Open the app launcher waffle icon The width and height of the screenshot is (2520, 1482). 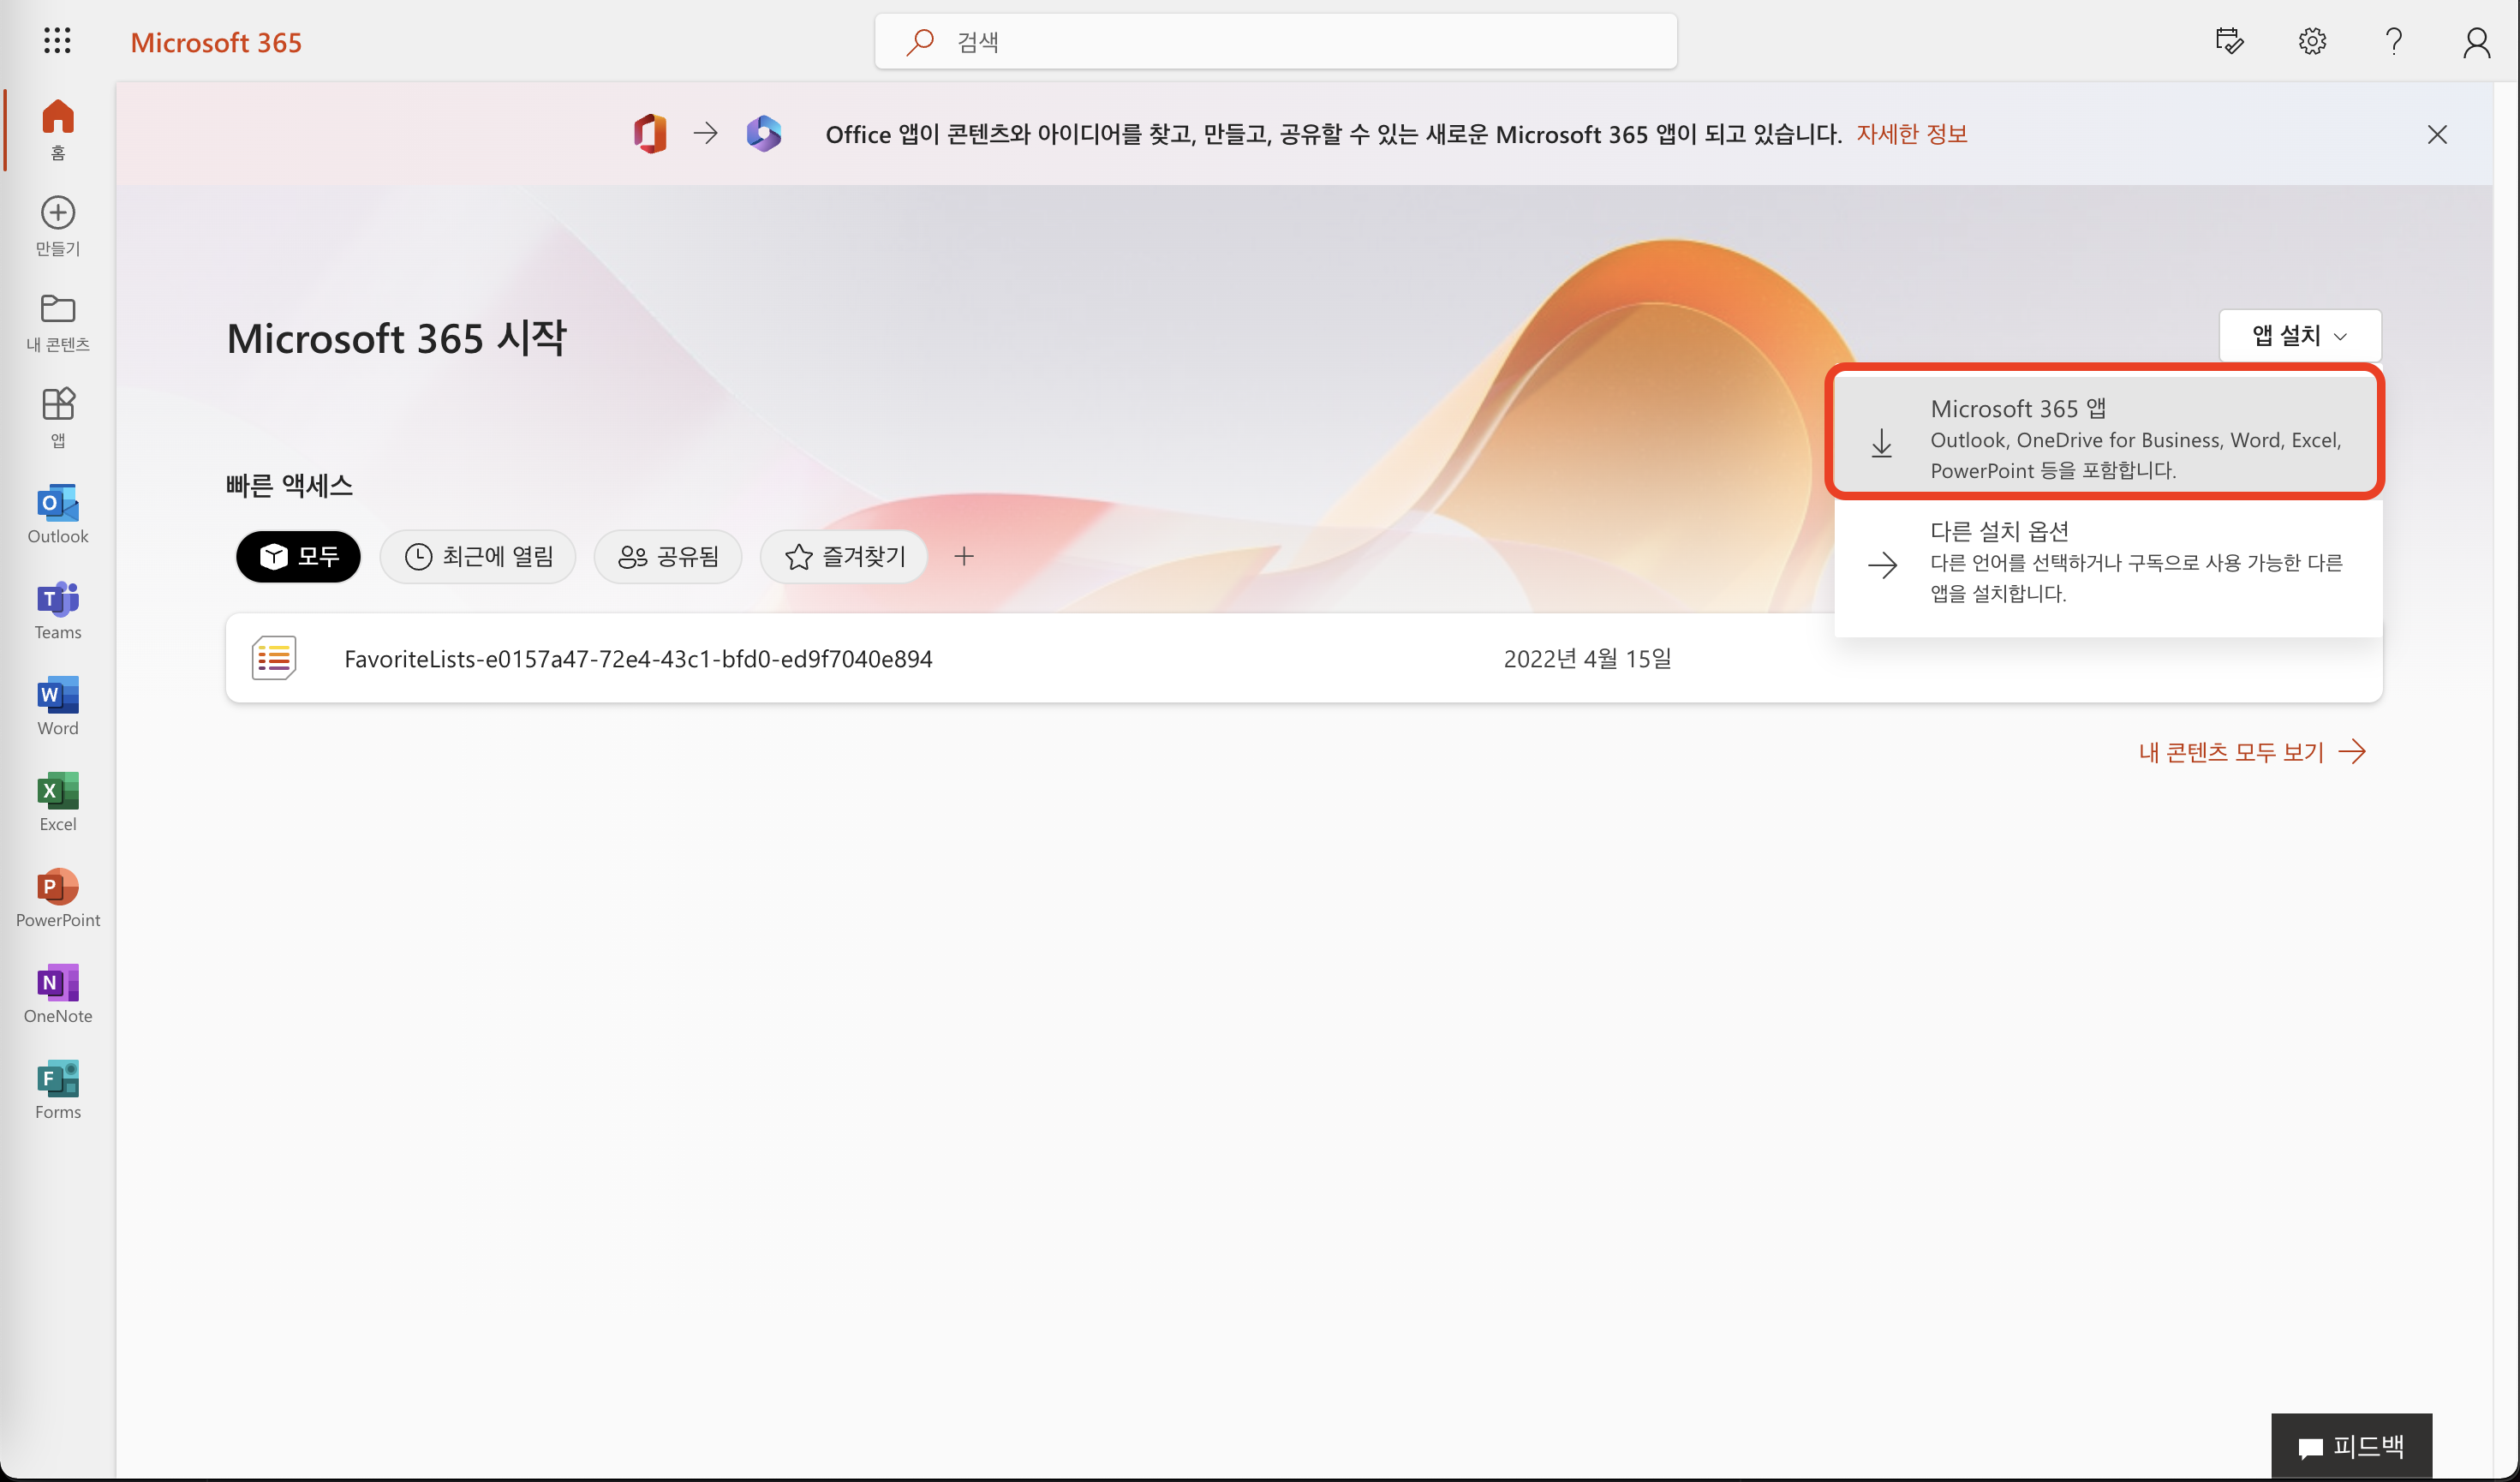click(57, 41)
